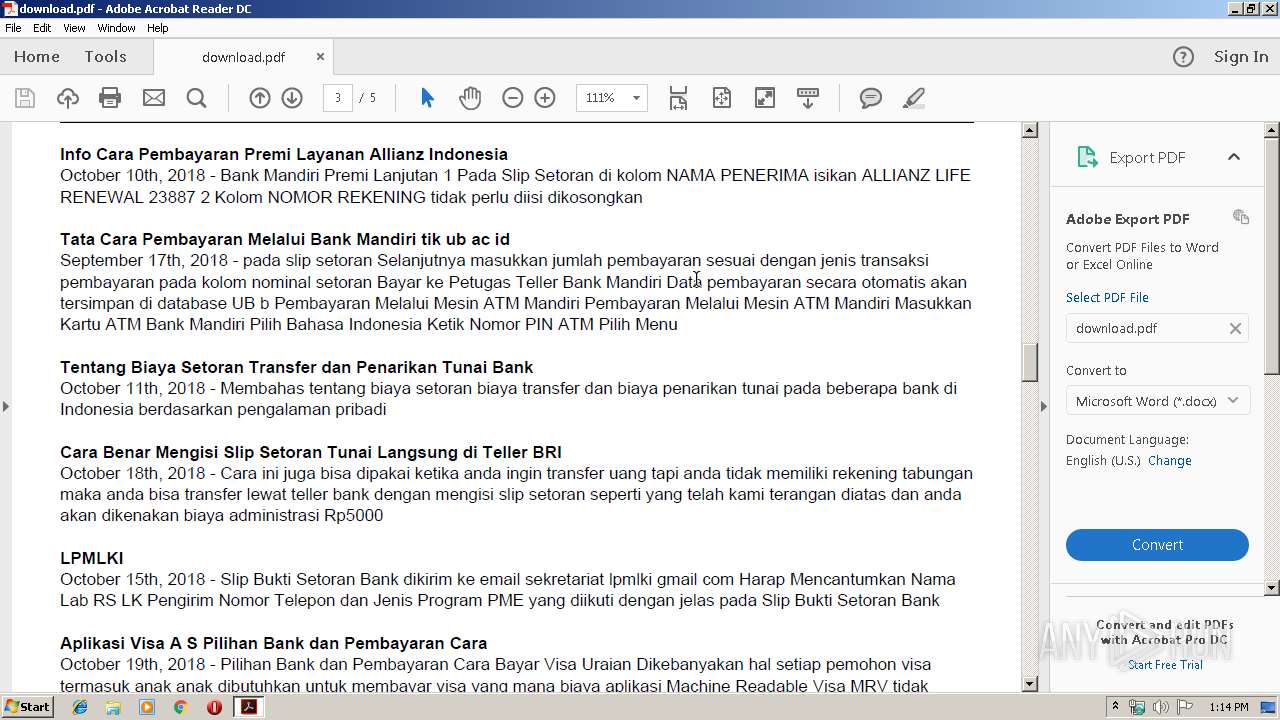
Task: Activate the Hand pan tool
Action: point(470,98)
